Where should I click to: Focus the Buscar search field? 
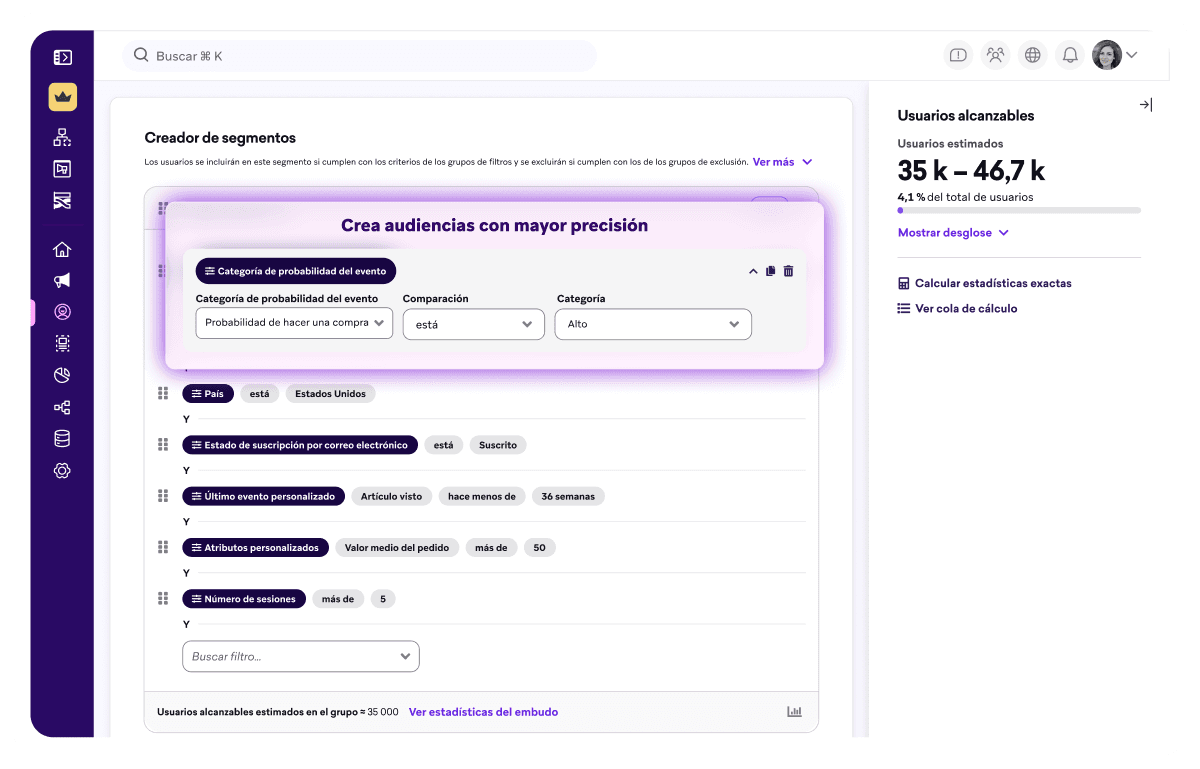360,56
